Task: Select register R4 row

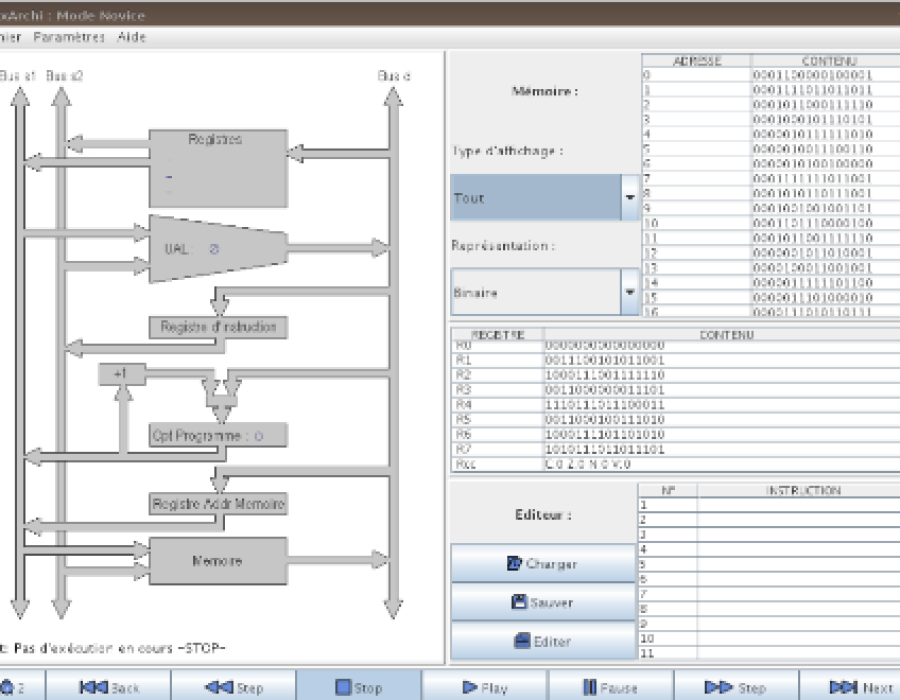Action: click(676, 405)
